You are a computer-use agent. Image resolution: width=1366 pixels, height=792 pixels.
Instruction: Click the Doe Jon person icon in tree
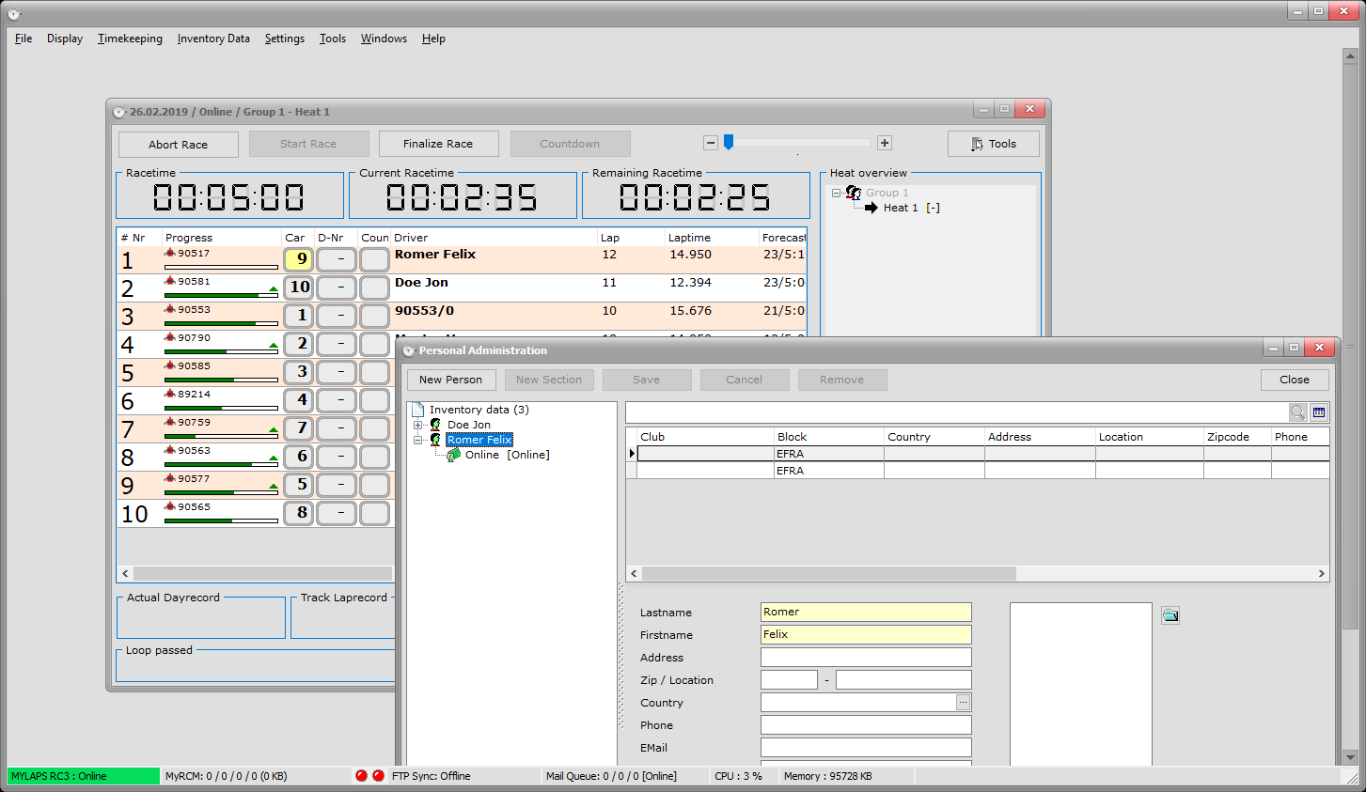(436, 425)
